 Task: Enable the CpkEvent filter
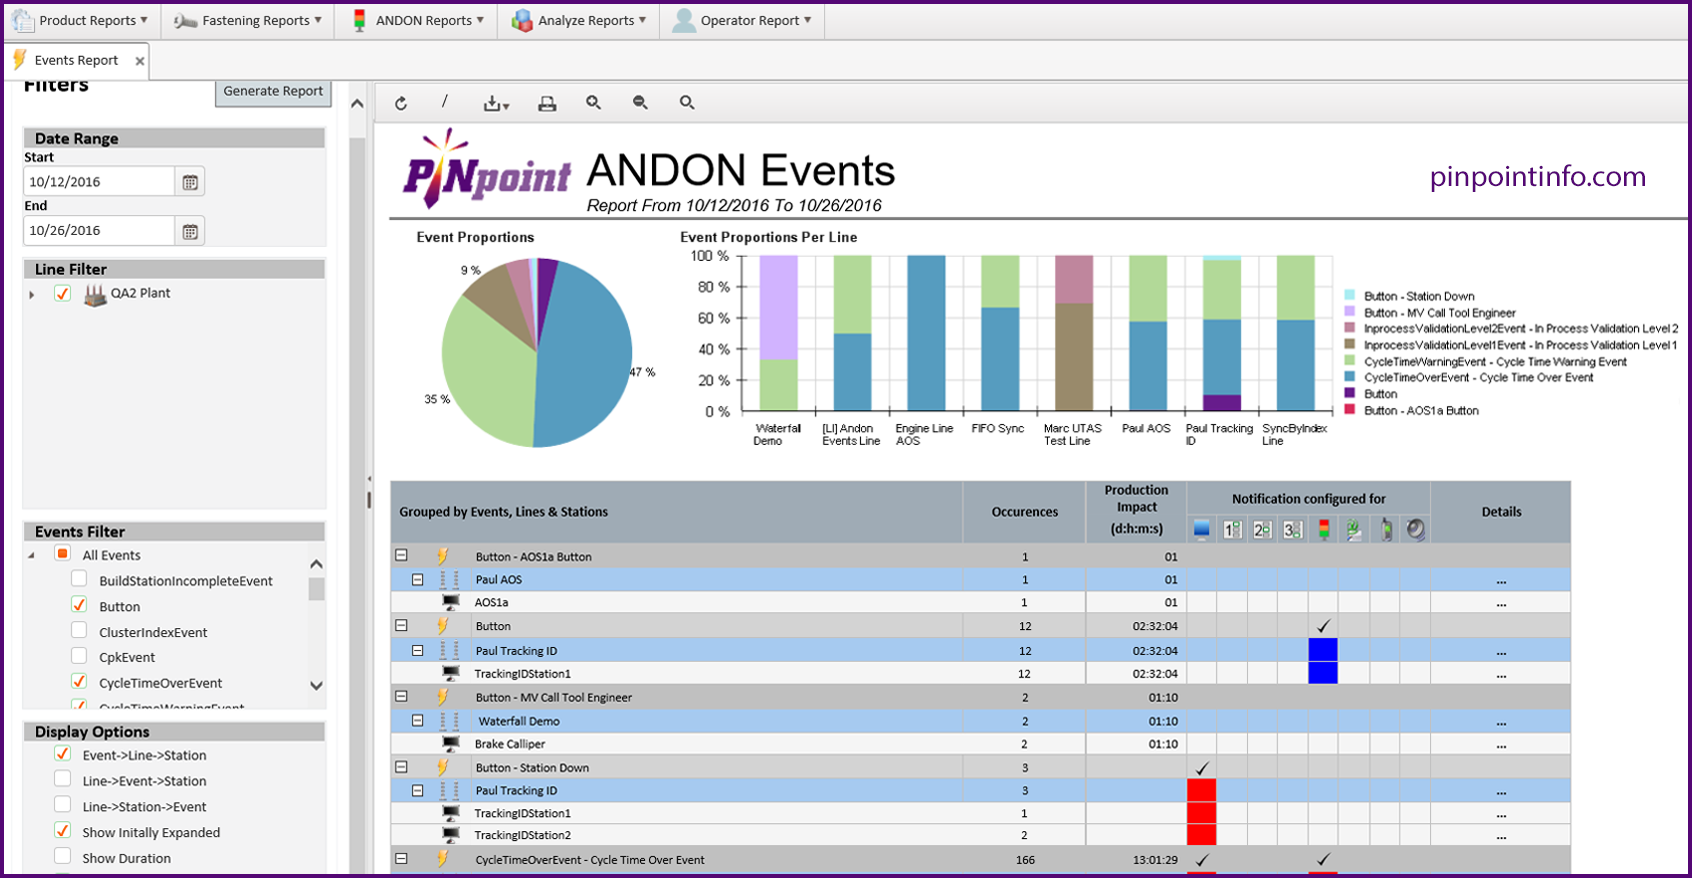click(78, 656)
